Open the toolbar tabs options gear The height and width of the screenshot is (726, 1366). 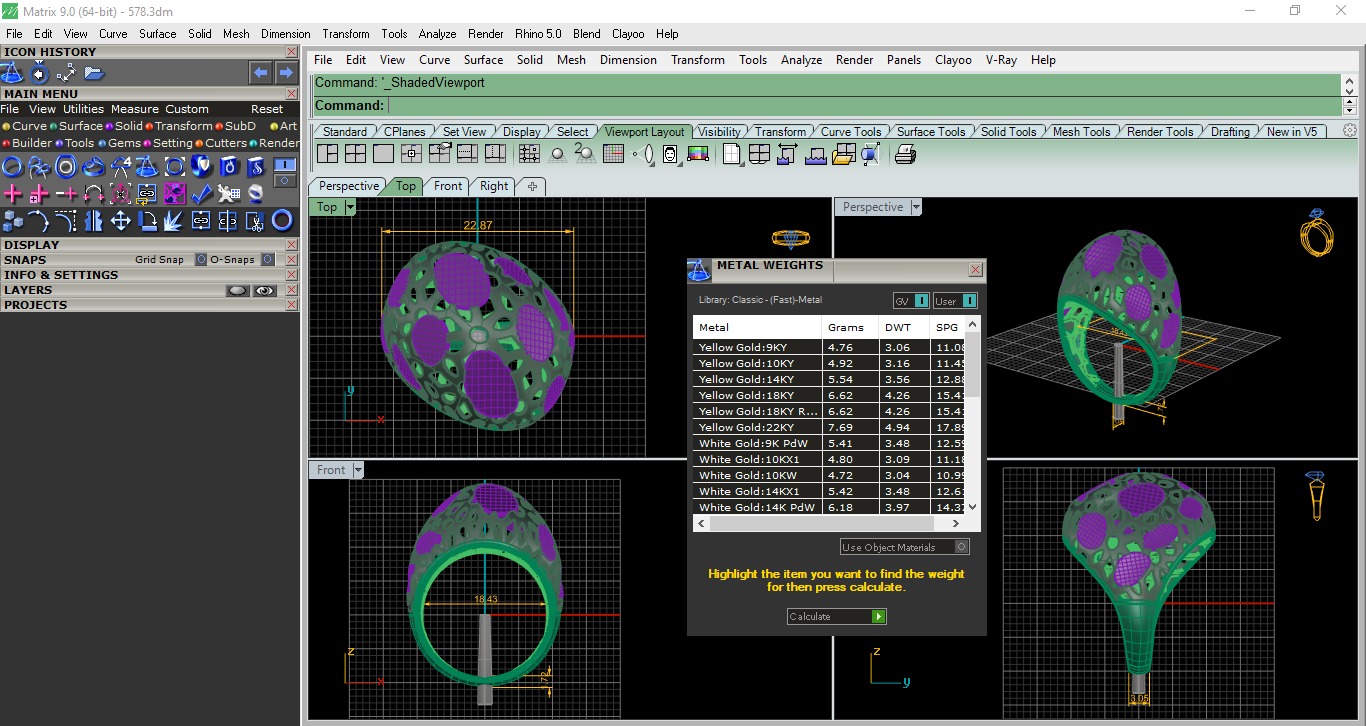pyautogui.click(x=1349, y=131)
